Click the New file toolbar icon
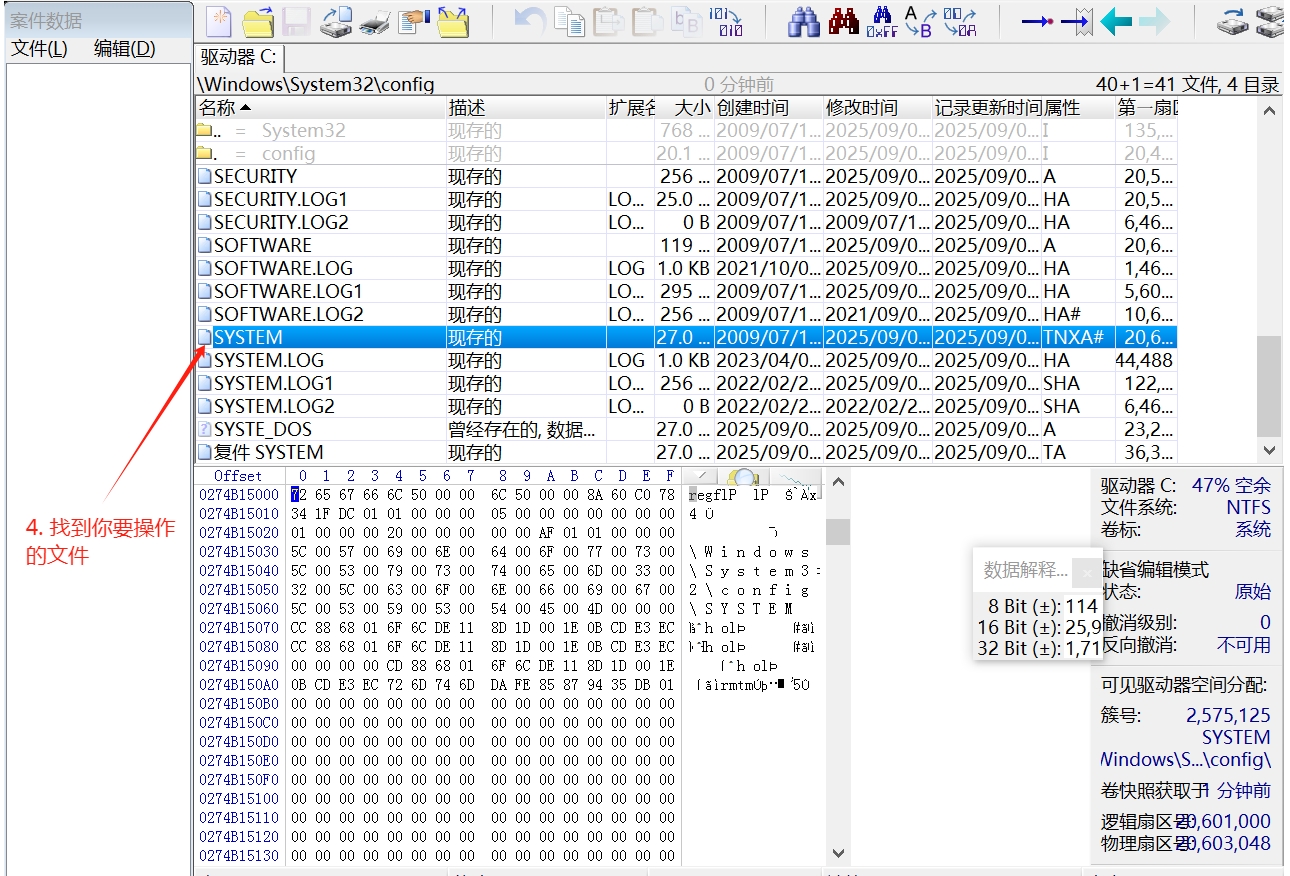The image size is (1290, 876). coord(218,21)
